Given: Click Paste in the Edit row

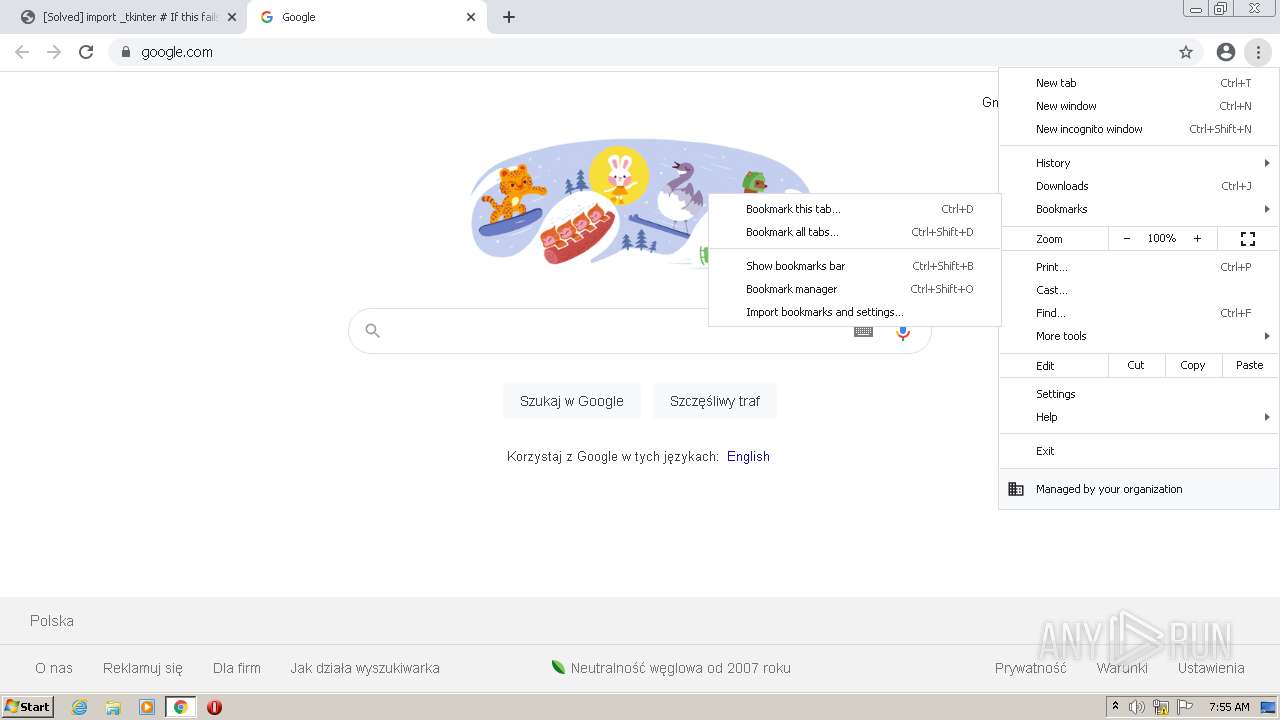Looking at the screenshot, I should [x=1250, y=365].
